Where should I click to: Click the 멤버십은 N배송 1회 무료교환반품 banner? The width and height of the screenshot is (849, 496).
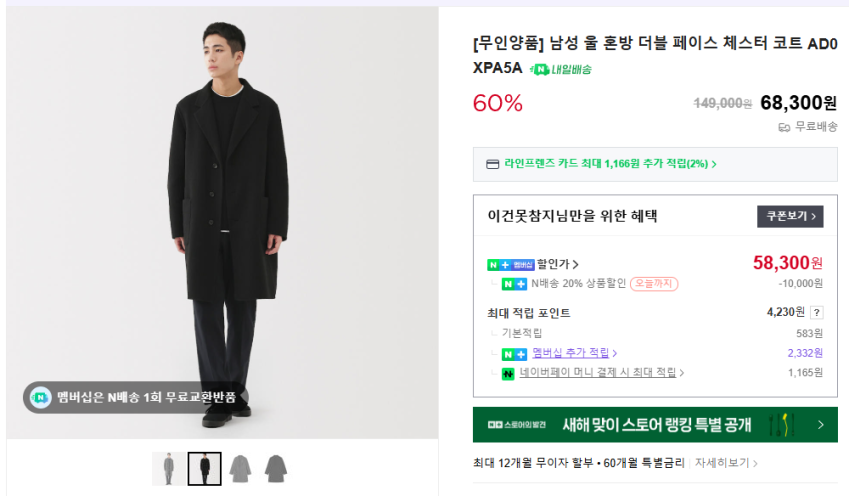pyautogui.click(x=138, y=397)
